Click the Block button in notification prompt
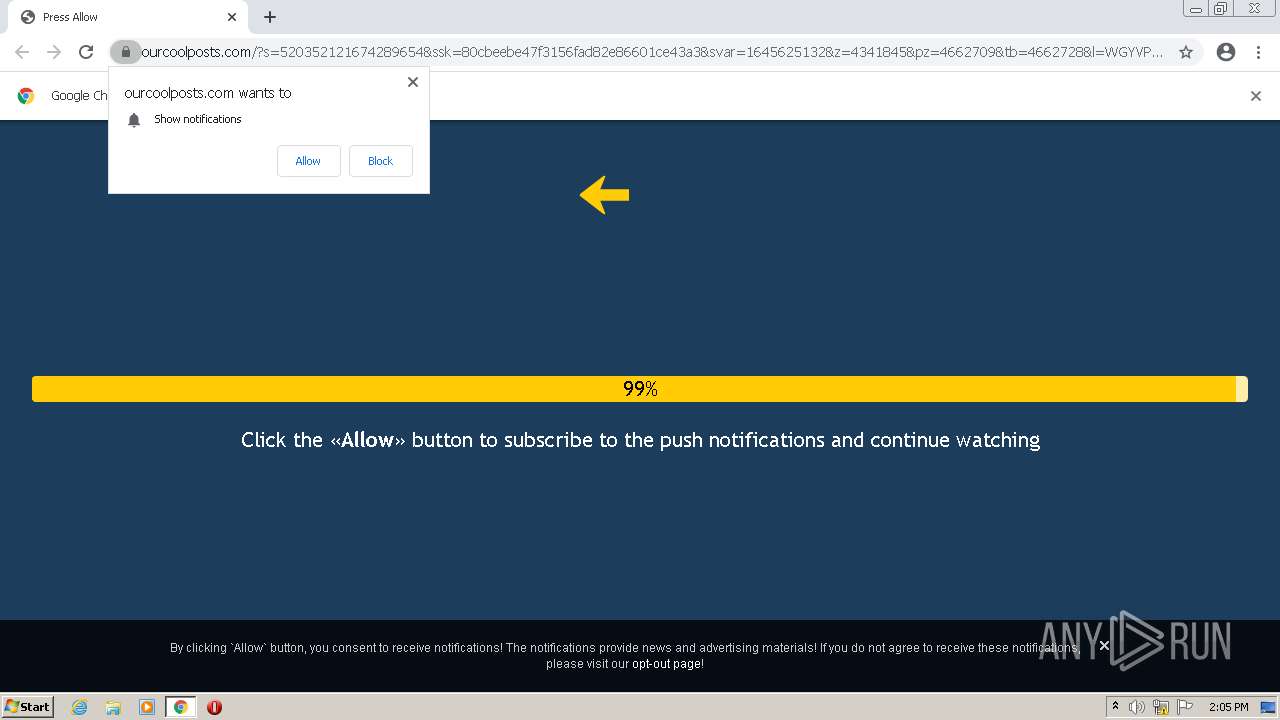This screenshot has width=1280, height=720. 380,161
